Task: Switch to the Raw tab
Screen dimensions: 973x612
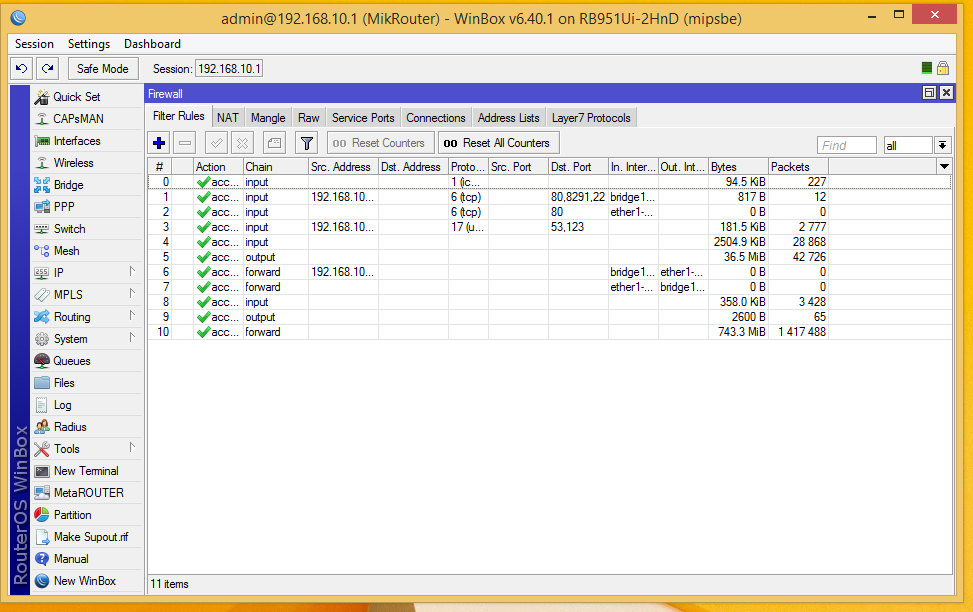Action: coord(308,118)
